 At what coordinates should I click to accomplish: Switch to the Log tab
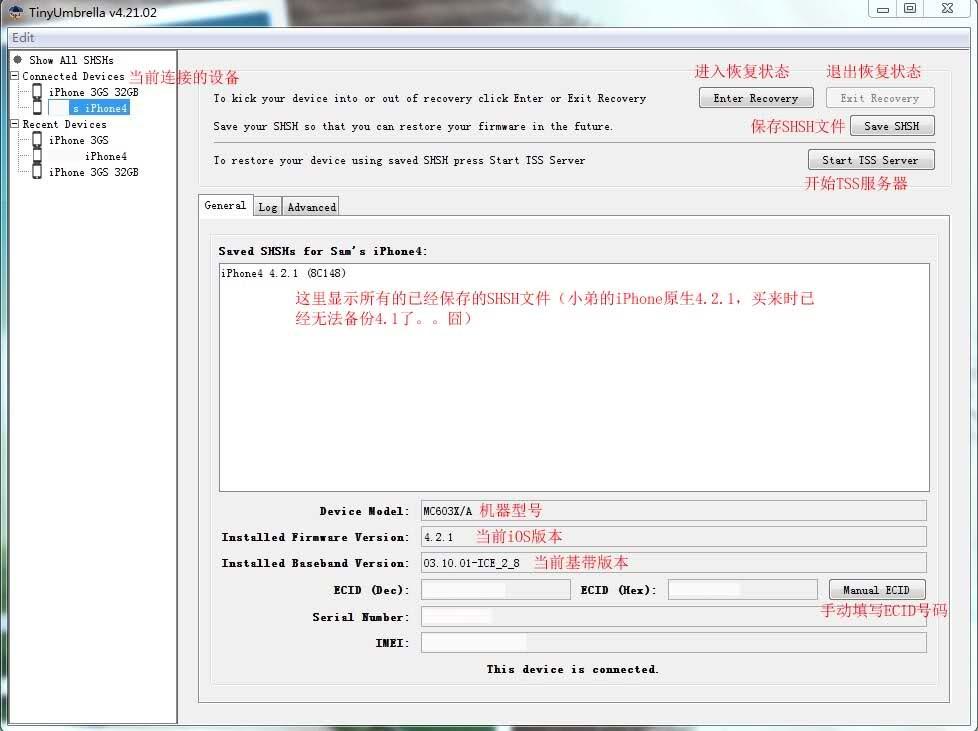(267, 207)
